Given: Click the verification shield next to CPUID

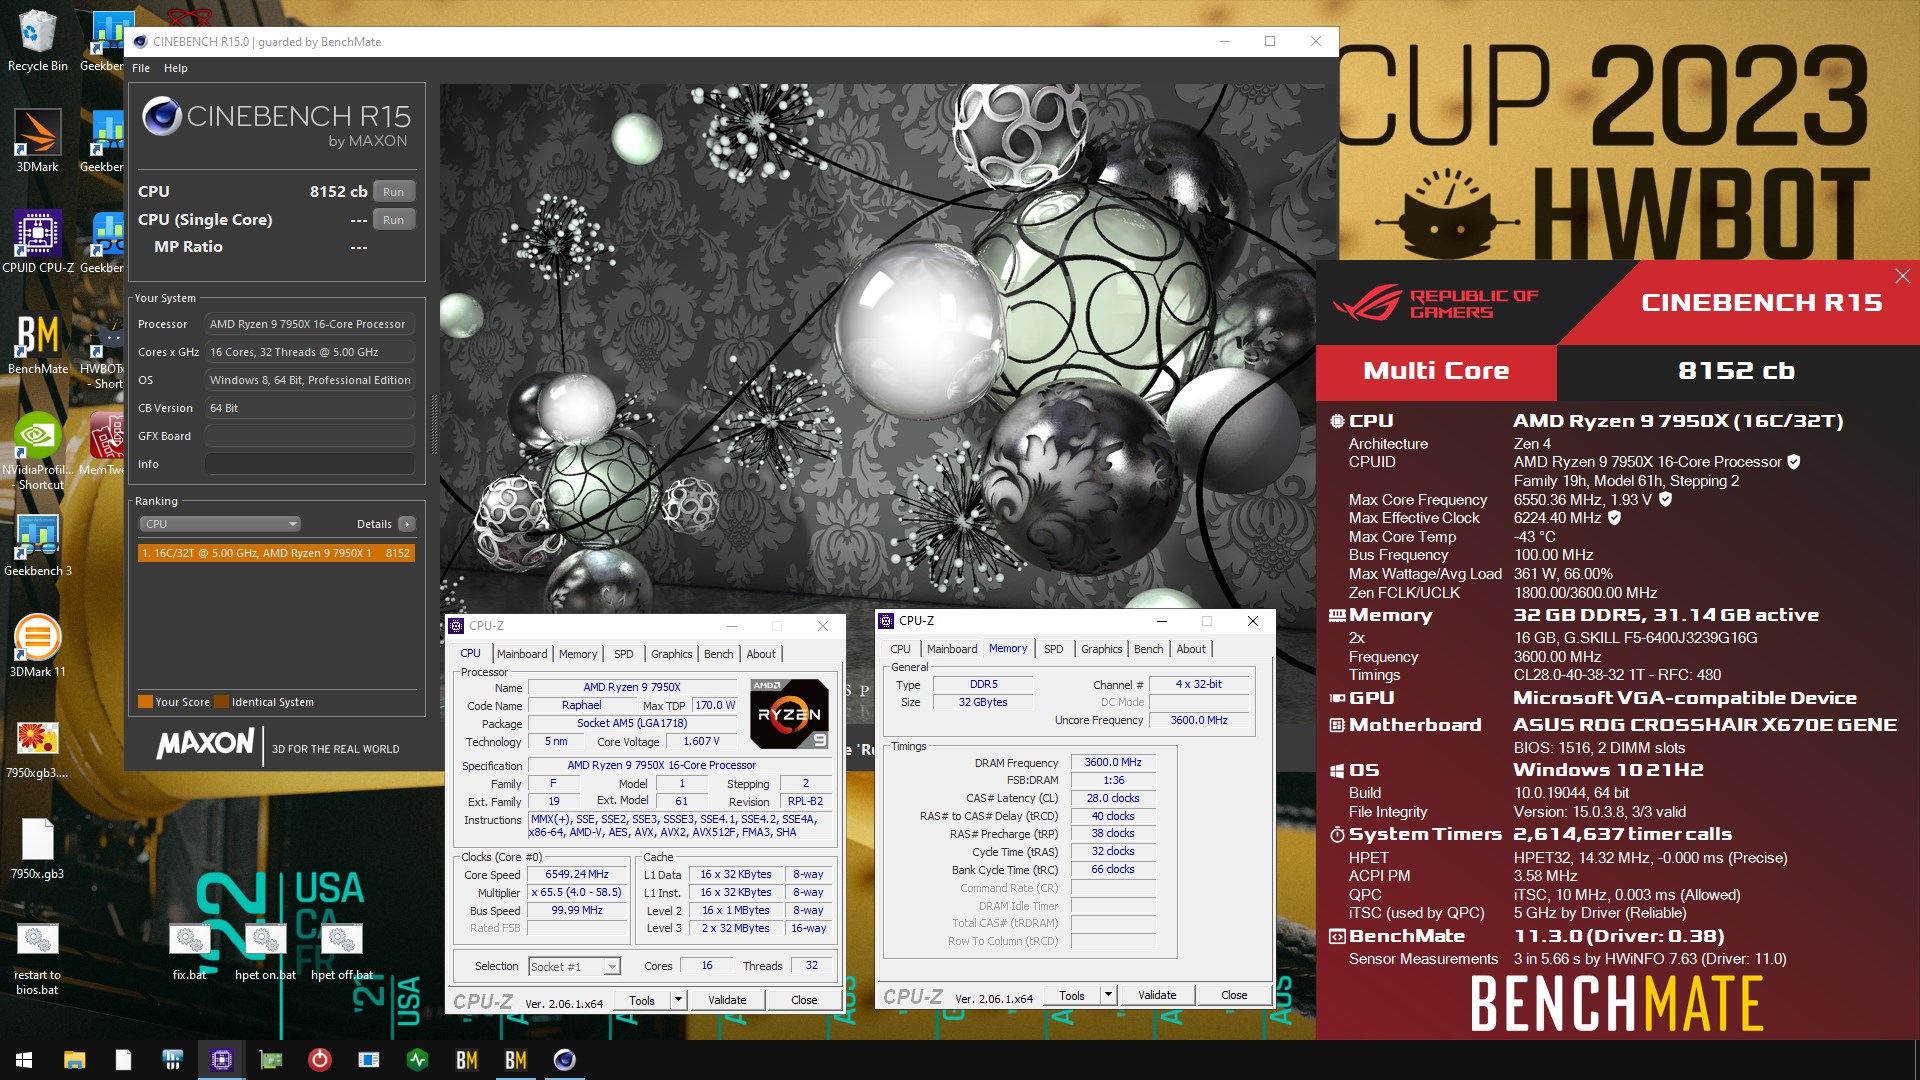Looking at the screenshot, I should pyautogui.click(x=1794, y=462).
